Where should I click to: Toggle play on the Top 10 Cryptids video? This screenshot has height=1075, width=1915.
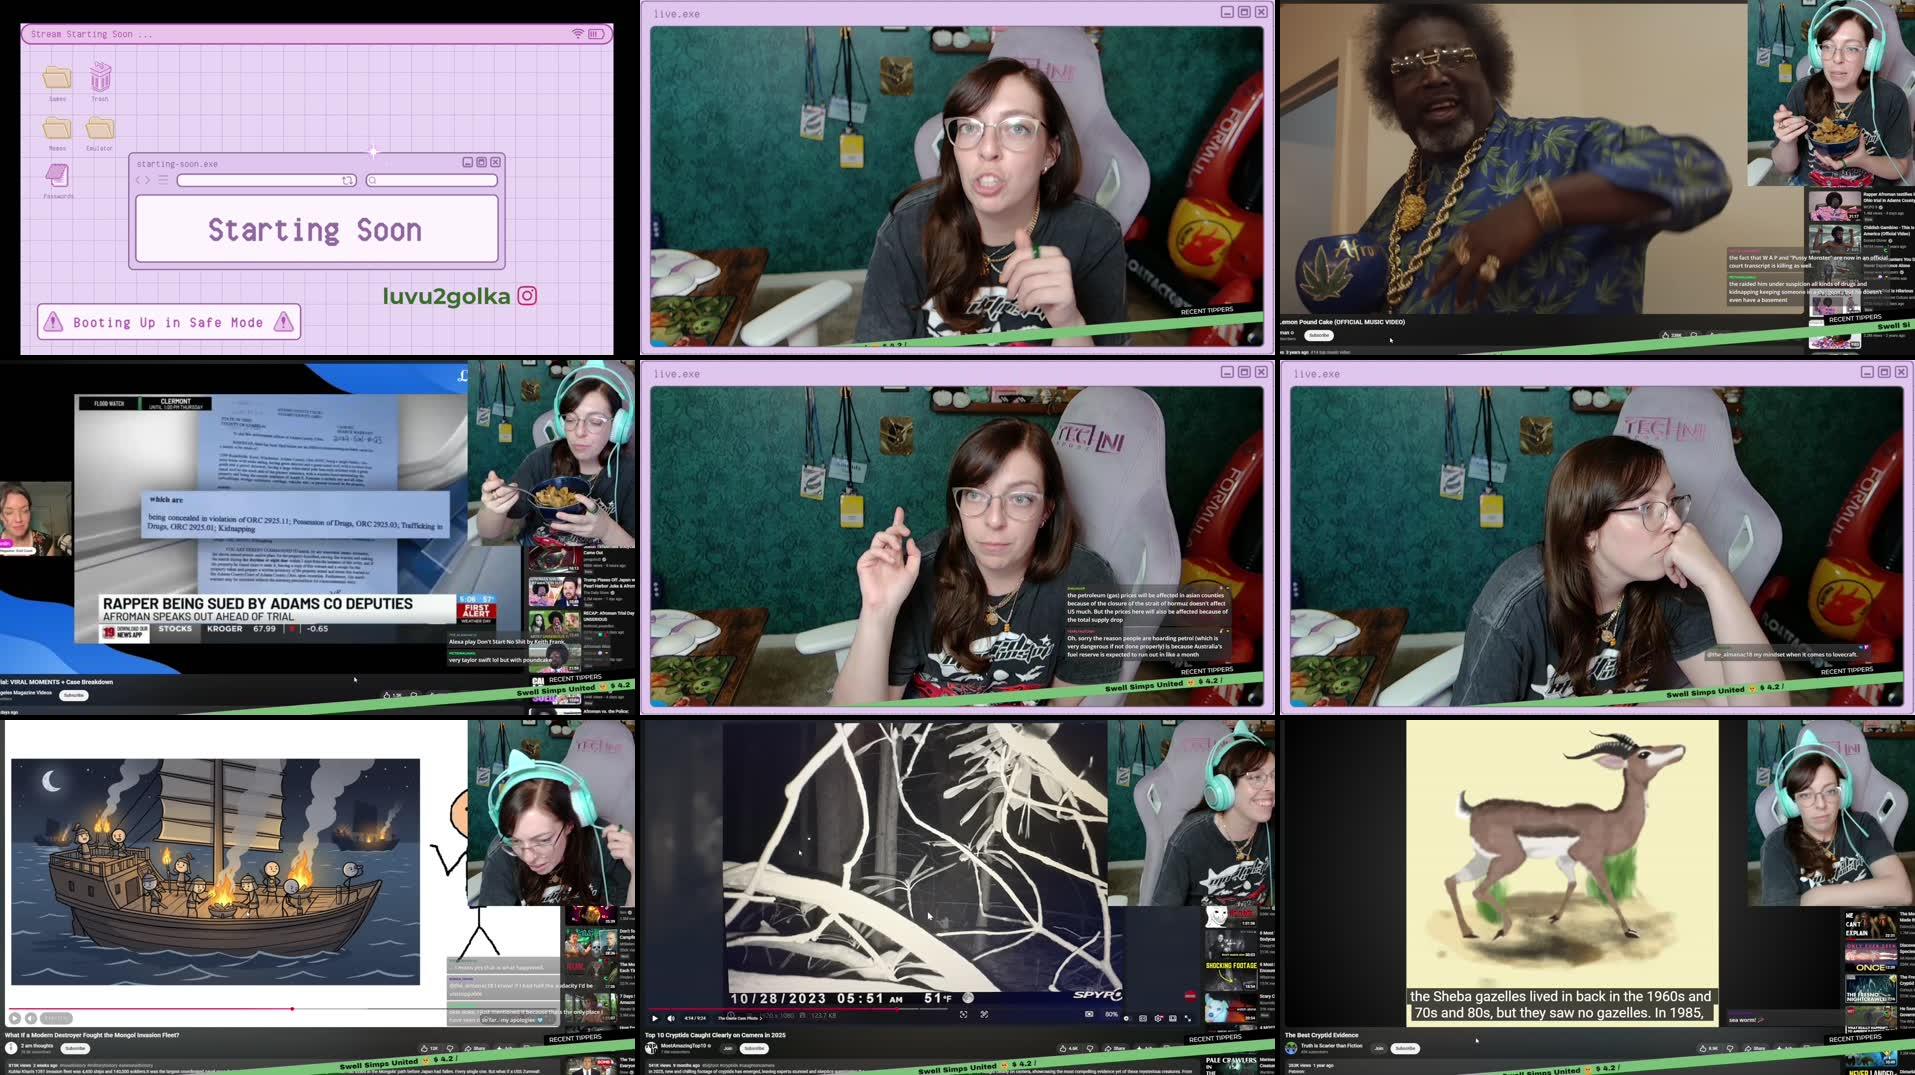coord(655,1018)
